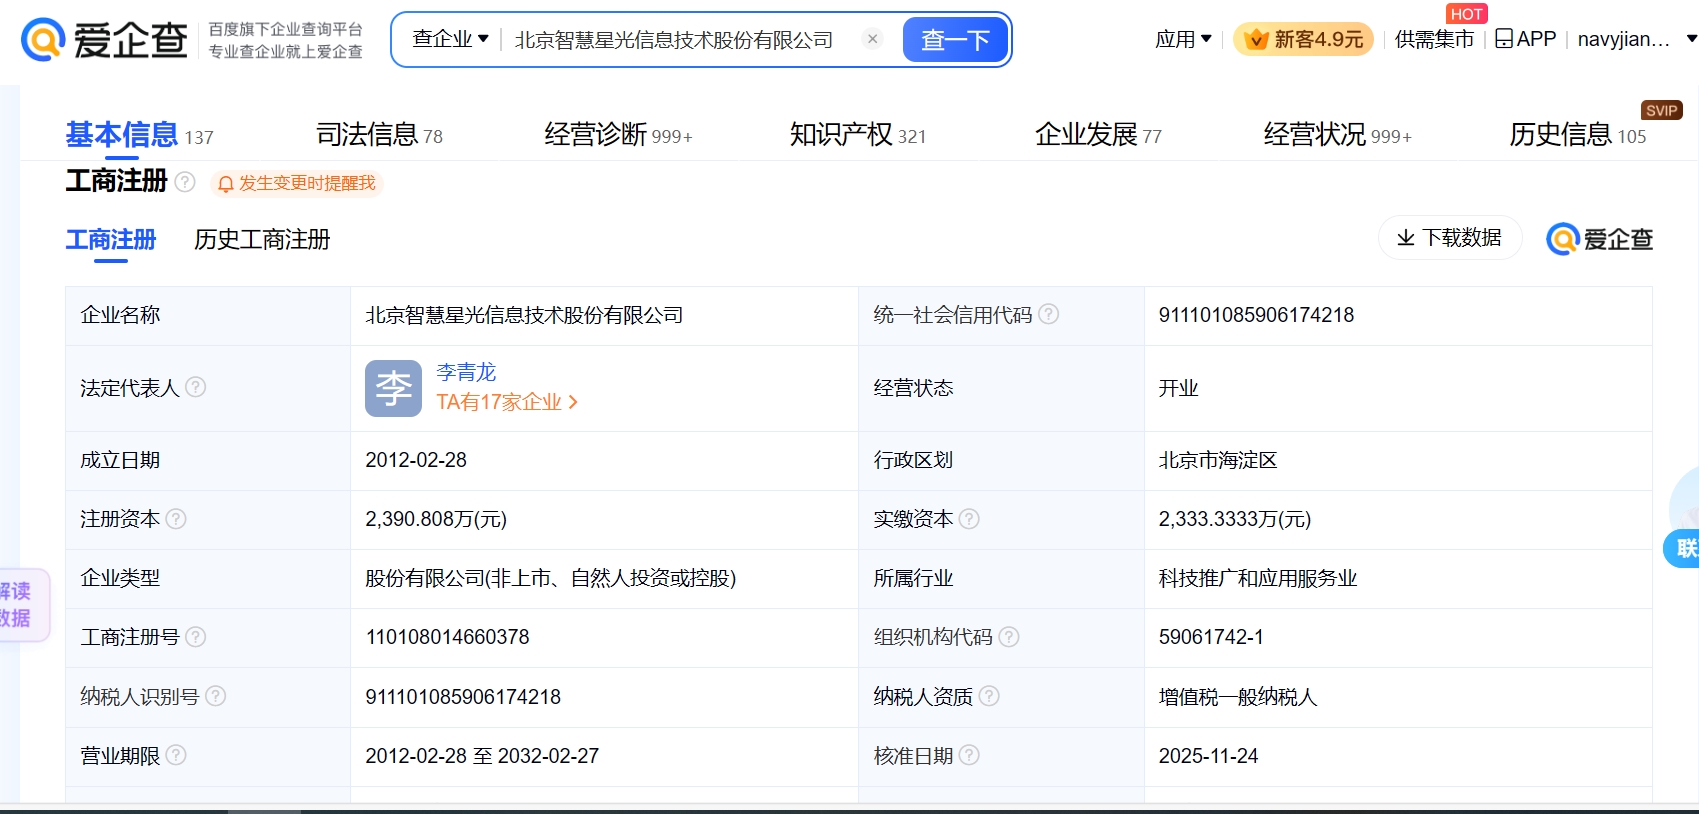Click help icon beside 法定代表人
The image size is (1699, 814).
point(196,387)
